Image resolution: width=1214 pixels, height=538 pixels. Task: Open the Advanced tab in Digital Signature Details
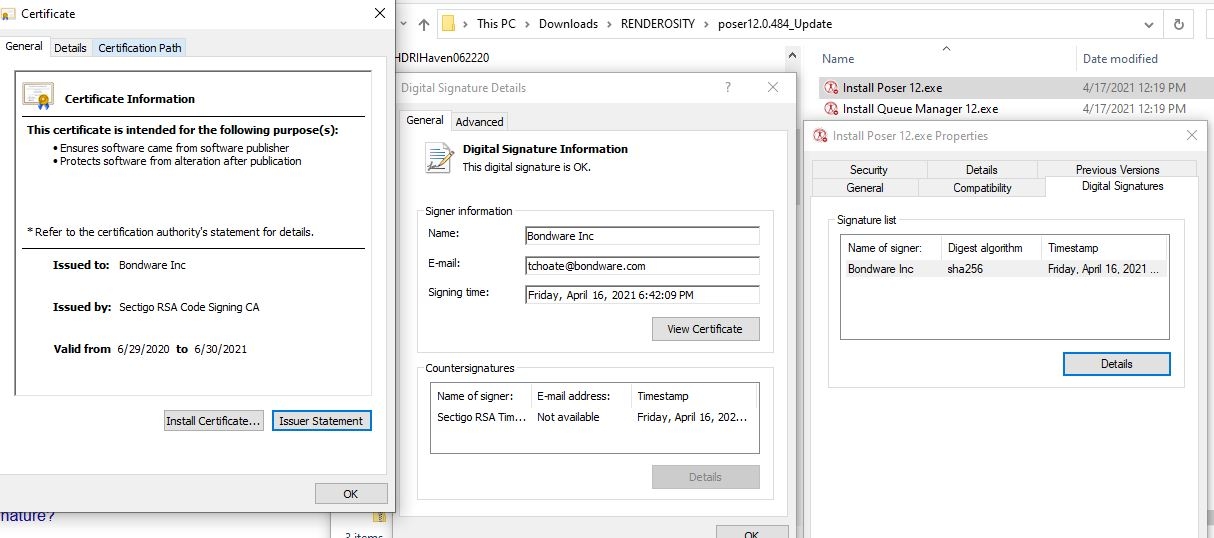(x=479, y=122)
